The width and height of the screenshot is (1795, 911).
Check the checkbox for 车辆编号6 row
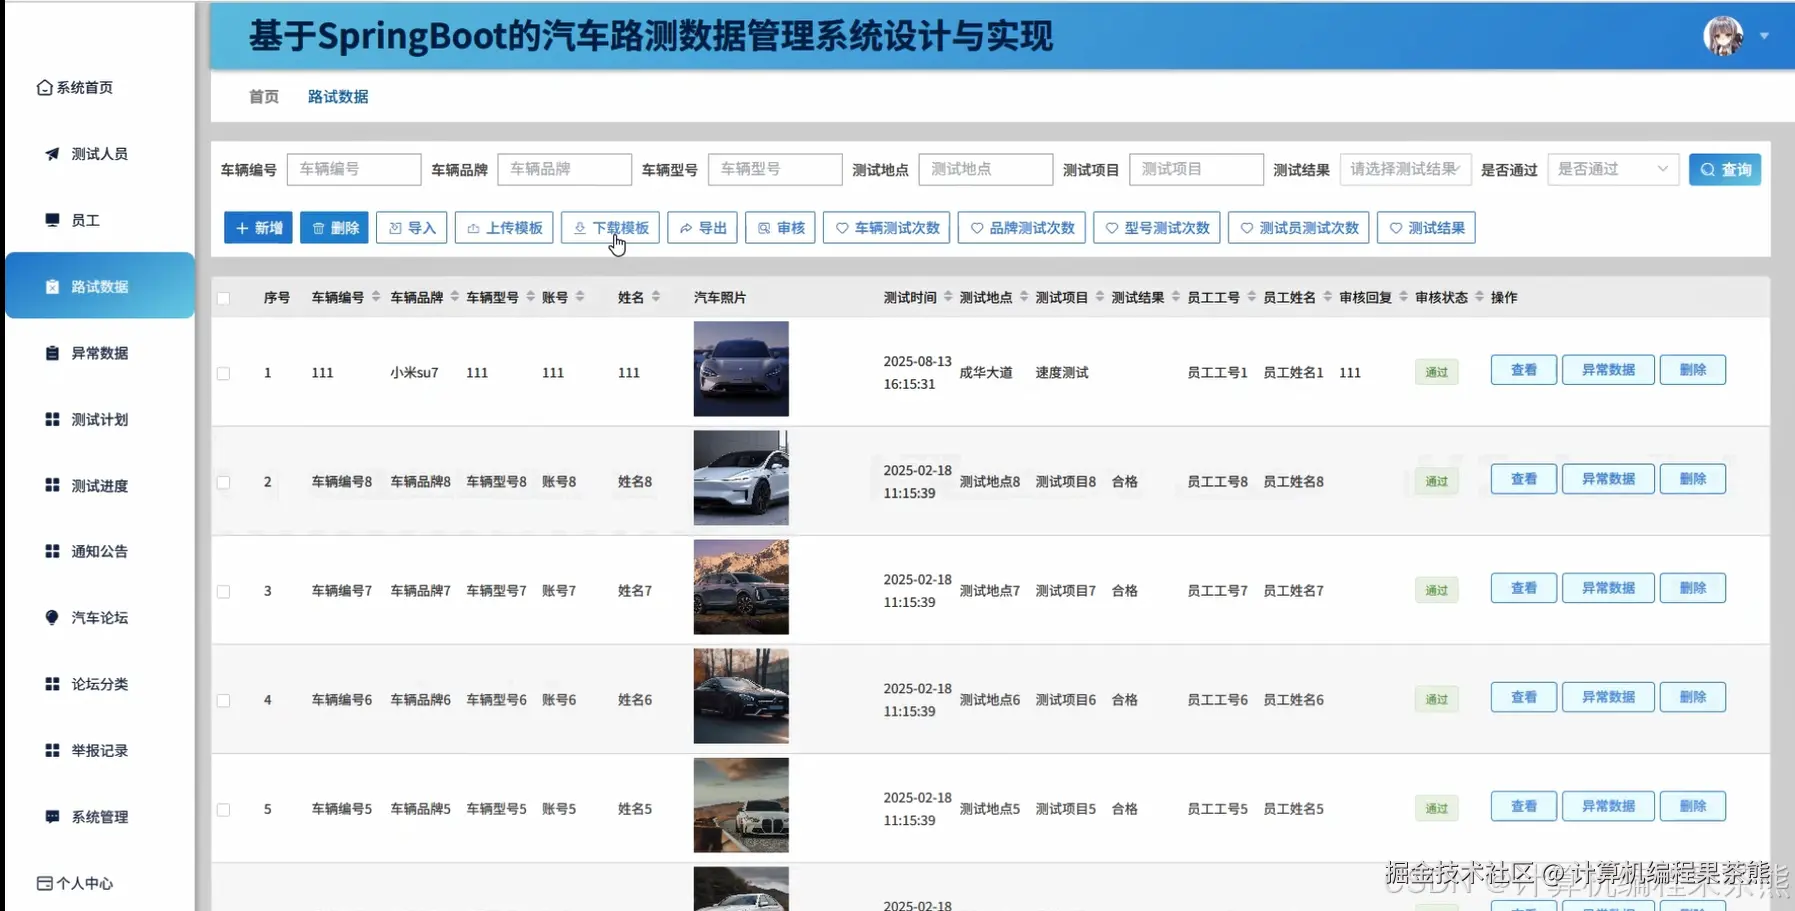pyautogui.click(x=223, y=700)
